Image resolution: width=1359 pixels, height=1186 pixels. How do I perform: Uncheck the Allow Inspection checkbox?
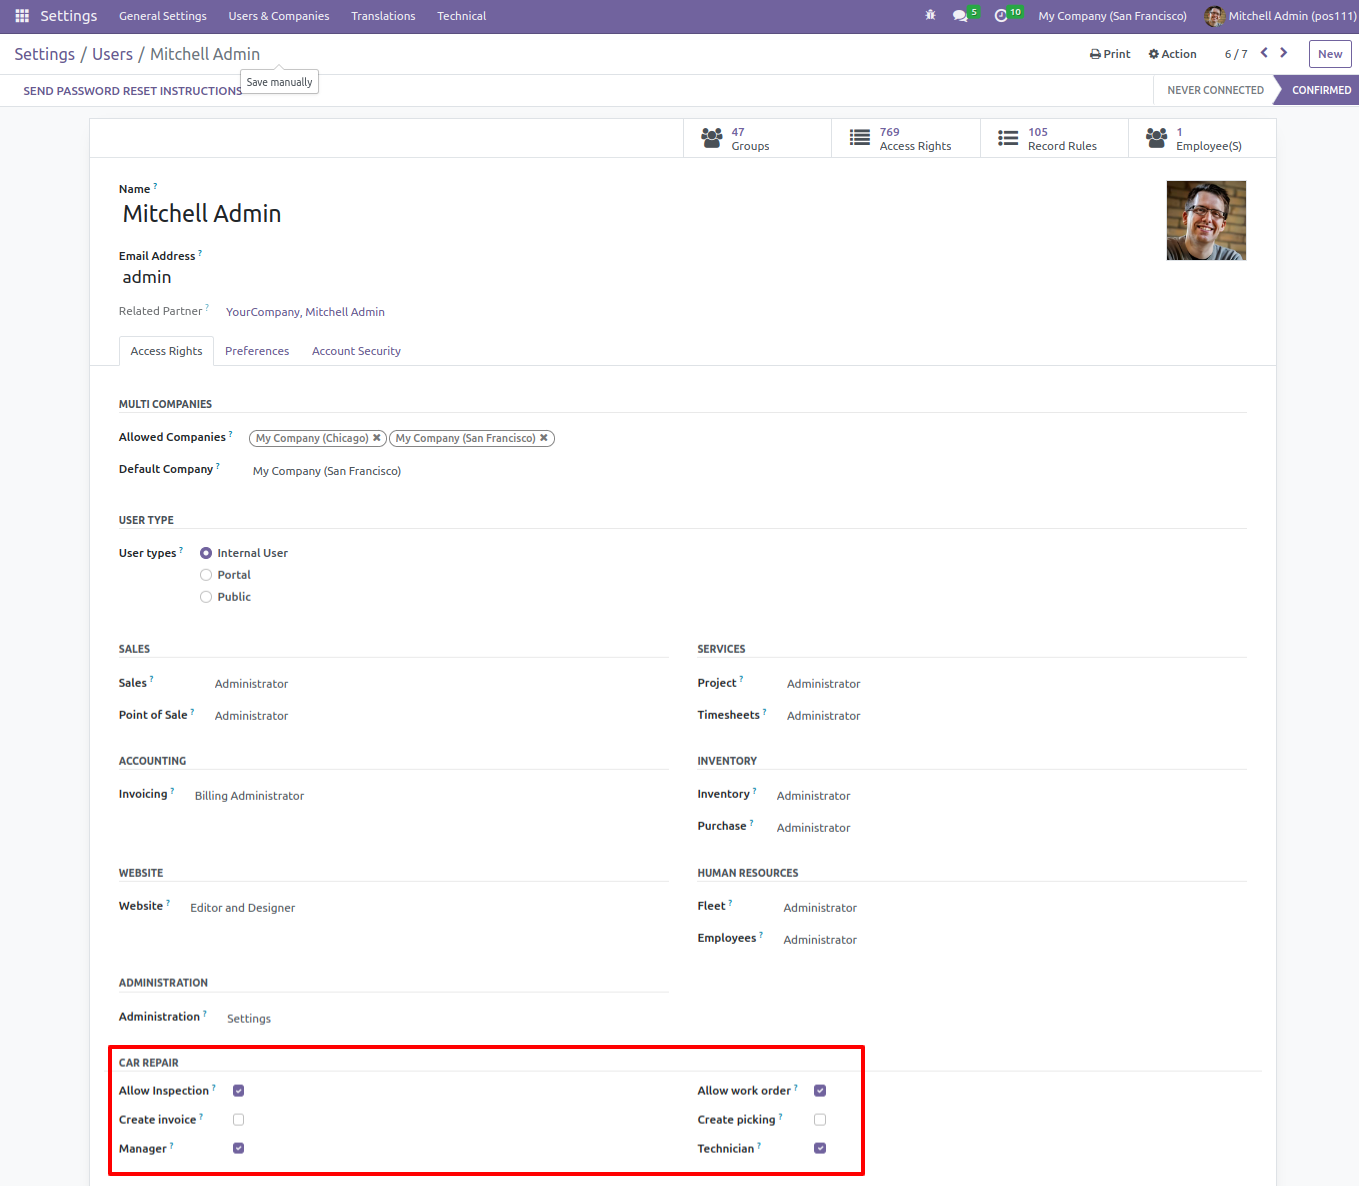pos(238,1091)
